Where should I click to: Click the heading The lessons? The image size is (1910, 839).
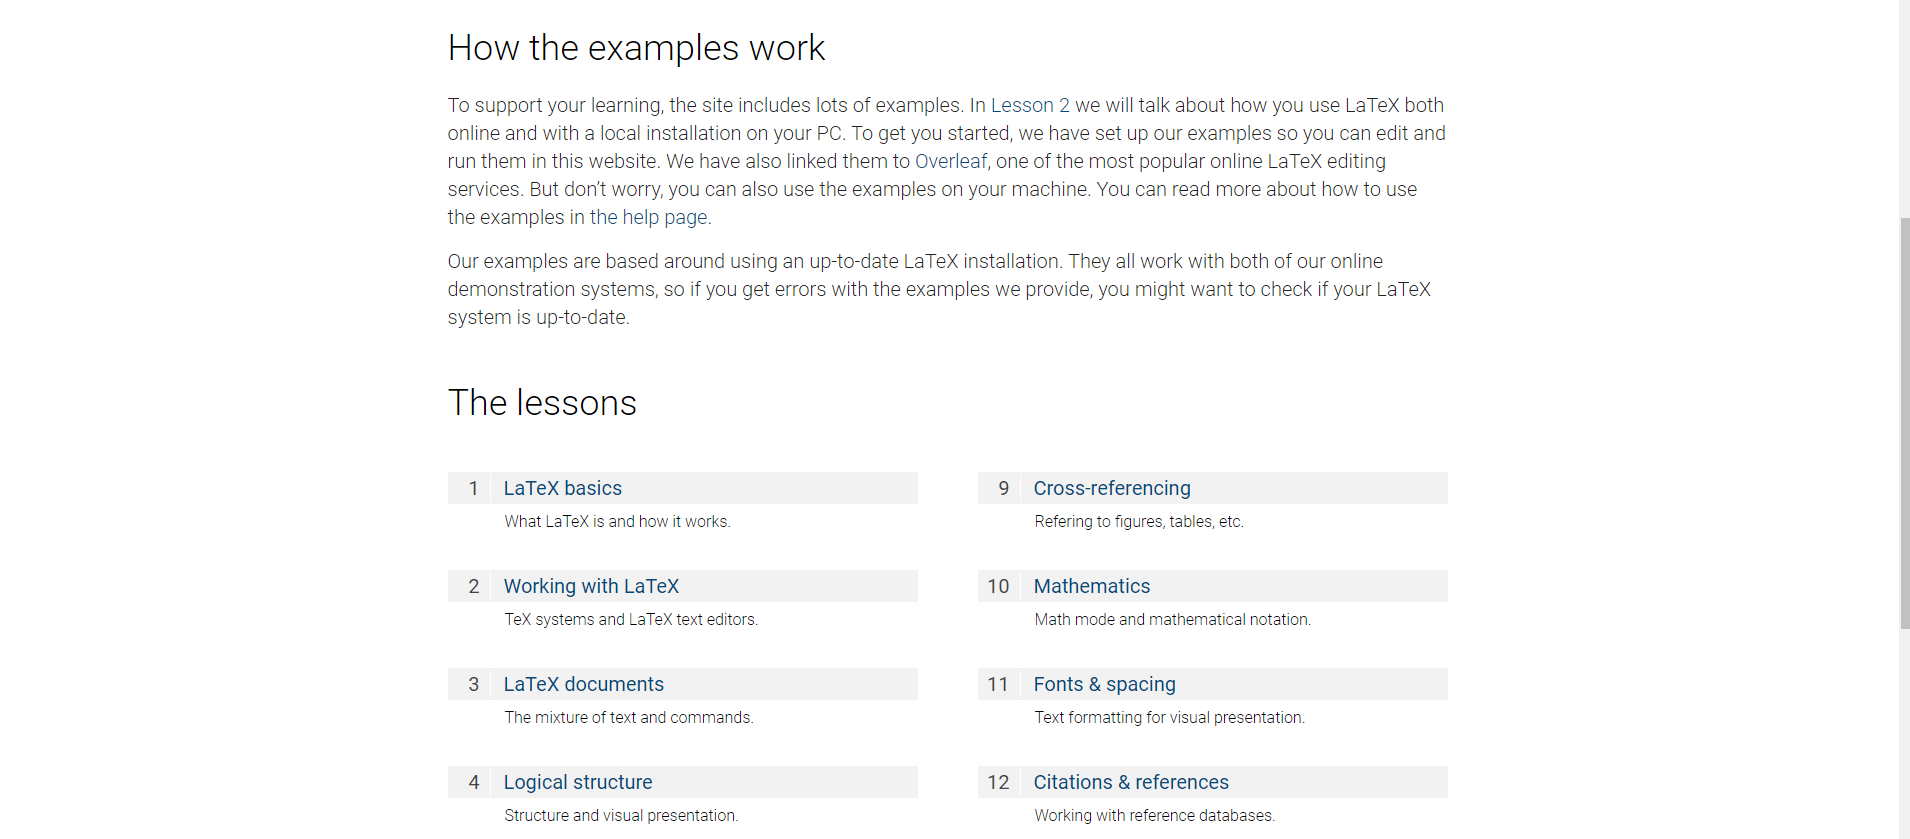point(542,403)
